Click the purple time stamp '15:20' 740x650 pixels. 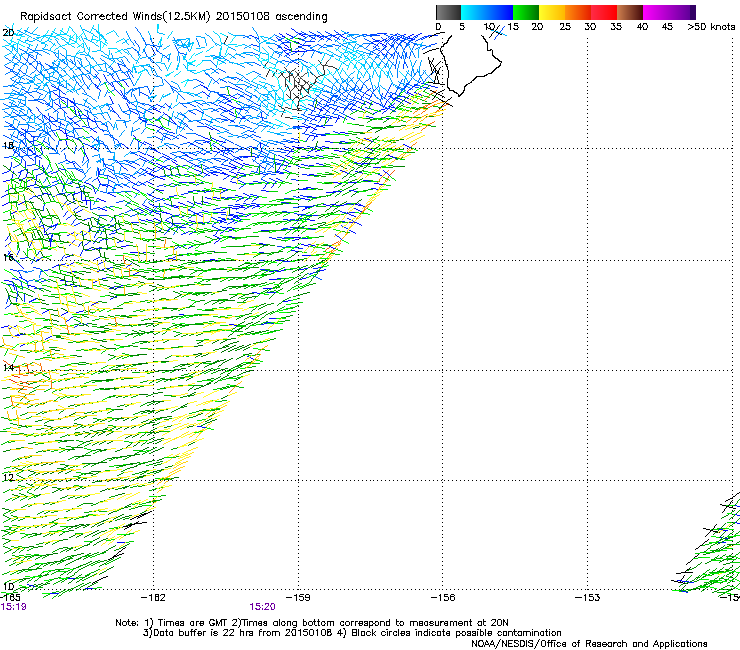tap(262, 607)
